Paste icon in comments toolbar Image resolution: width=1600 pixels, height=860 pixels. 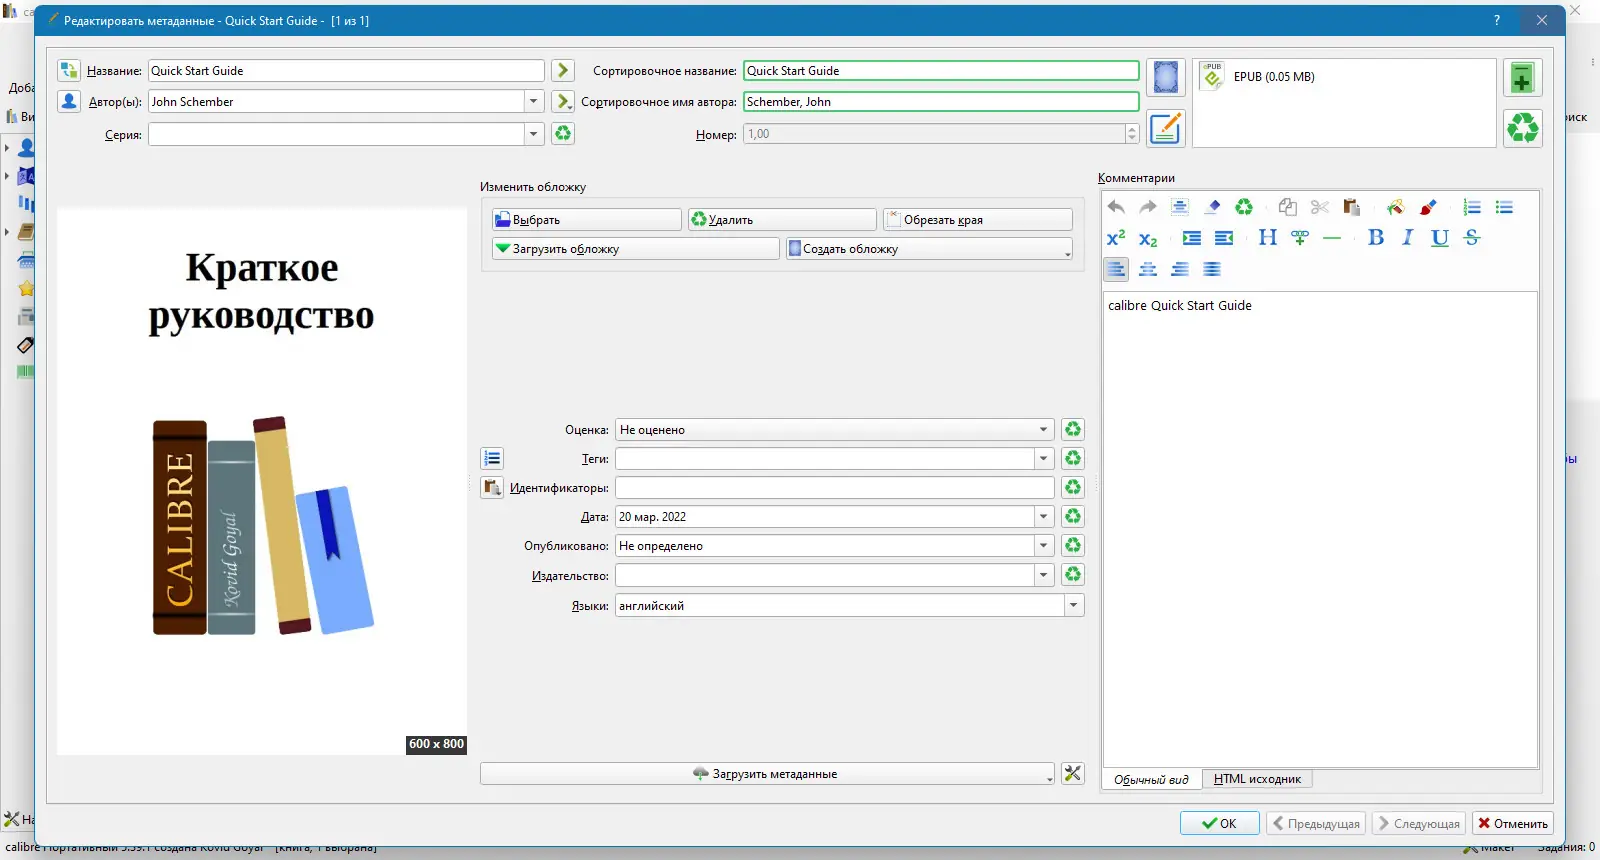1352,207
